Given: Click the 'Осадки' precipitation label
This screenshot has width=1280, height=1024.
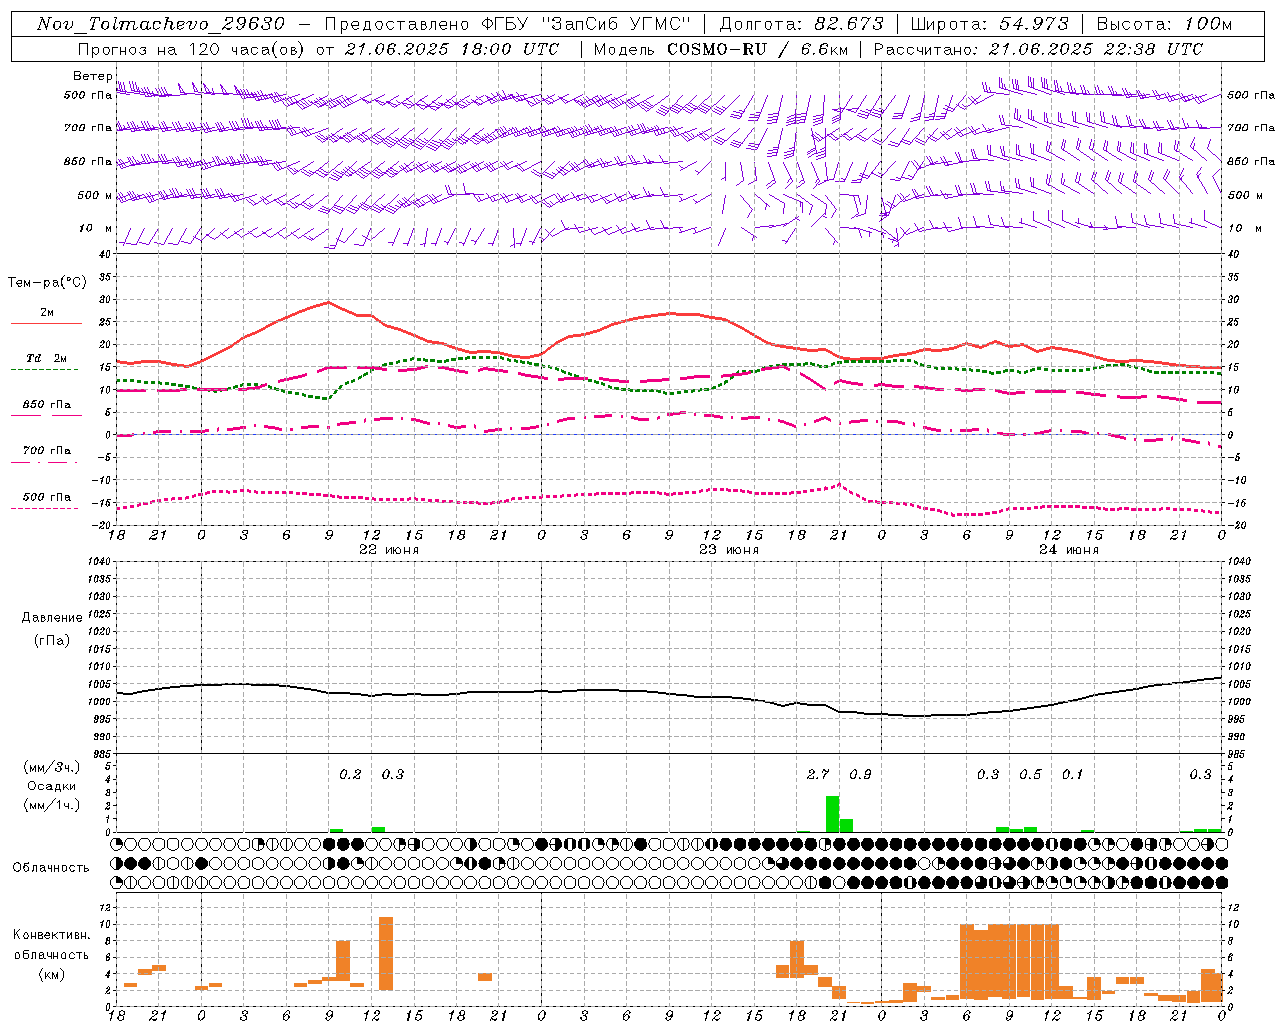Looking at the screenshot, I should point(52,786).
